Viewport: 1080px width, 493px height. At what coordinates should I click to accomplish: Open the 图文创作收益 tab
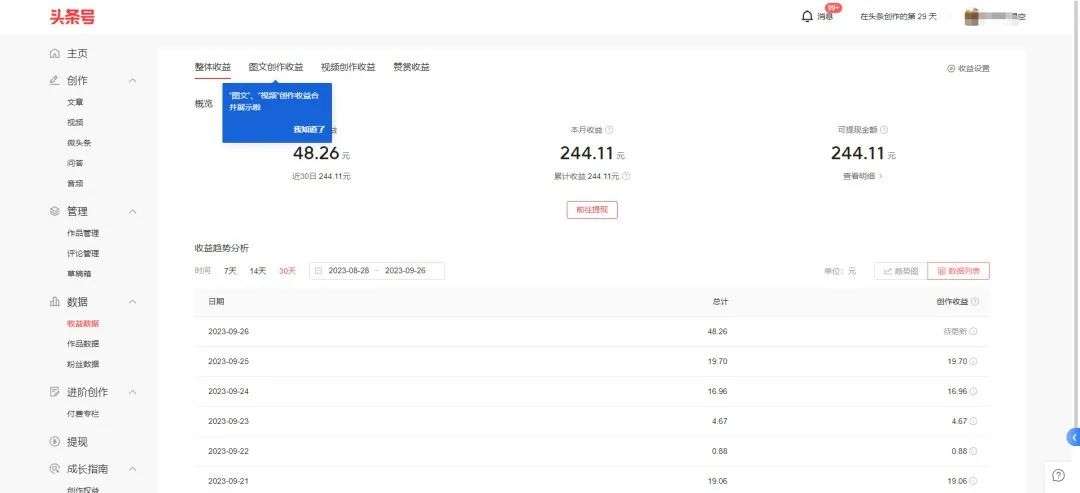pos(276,67)
